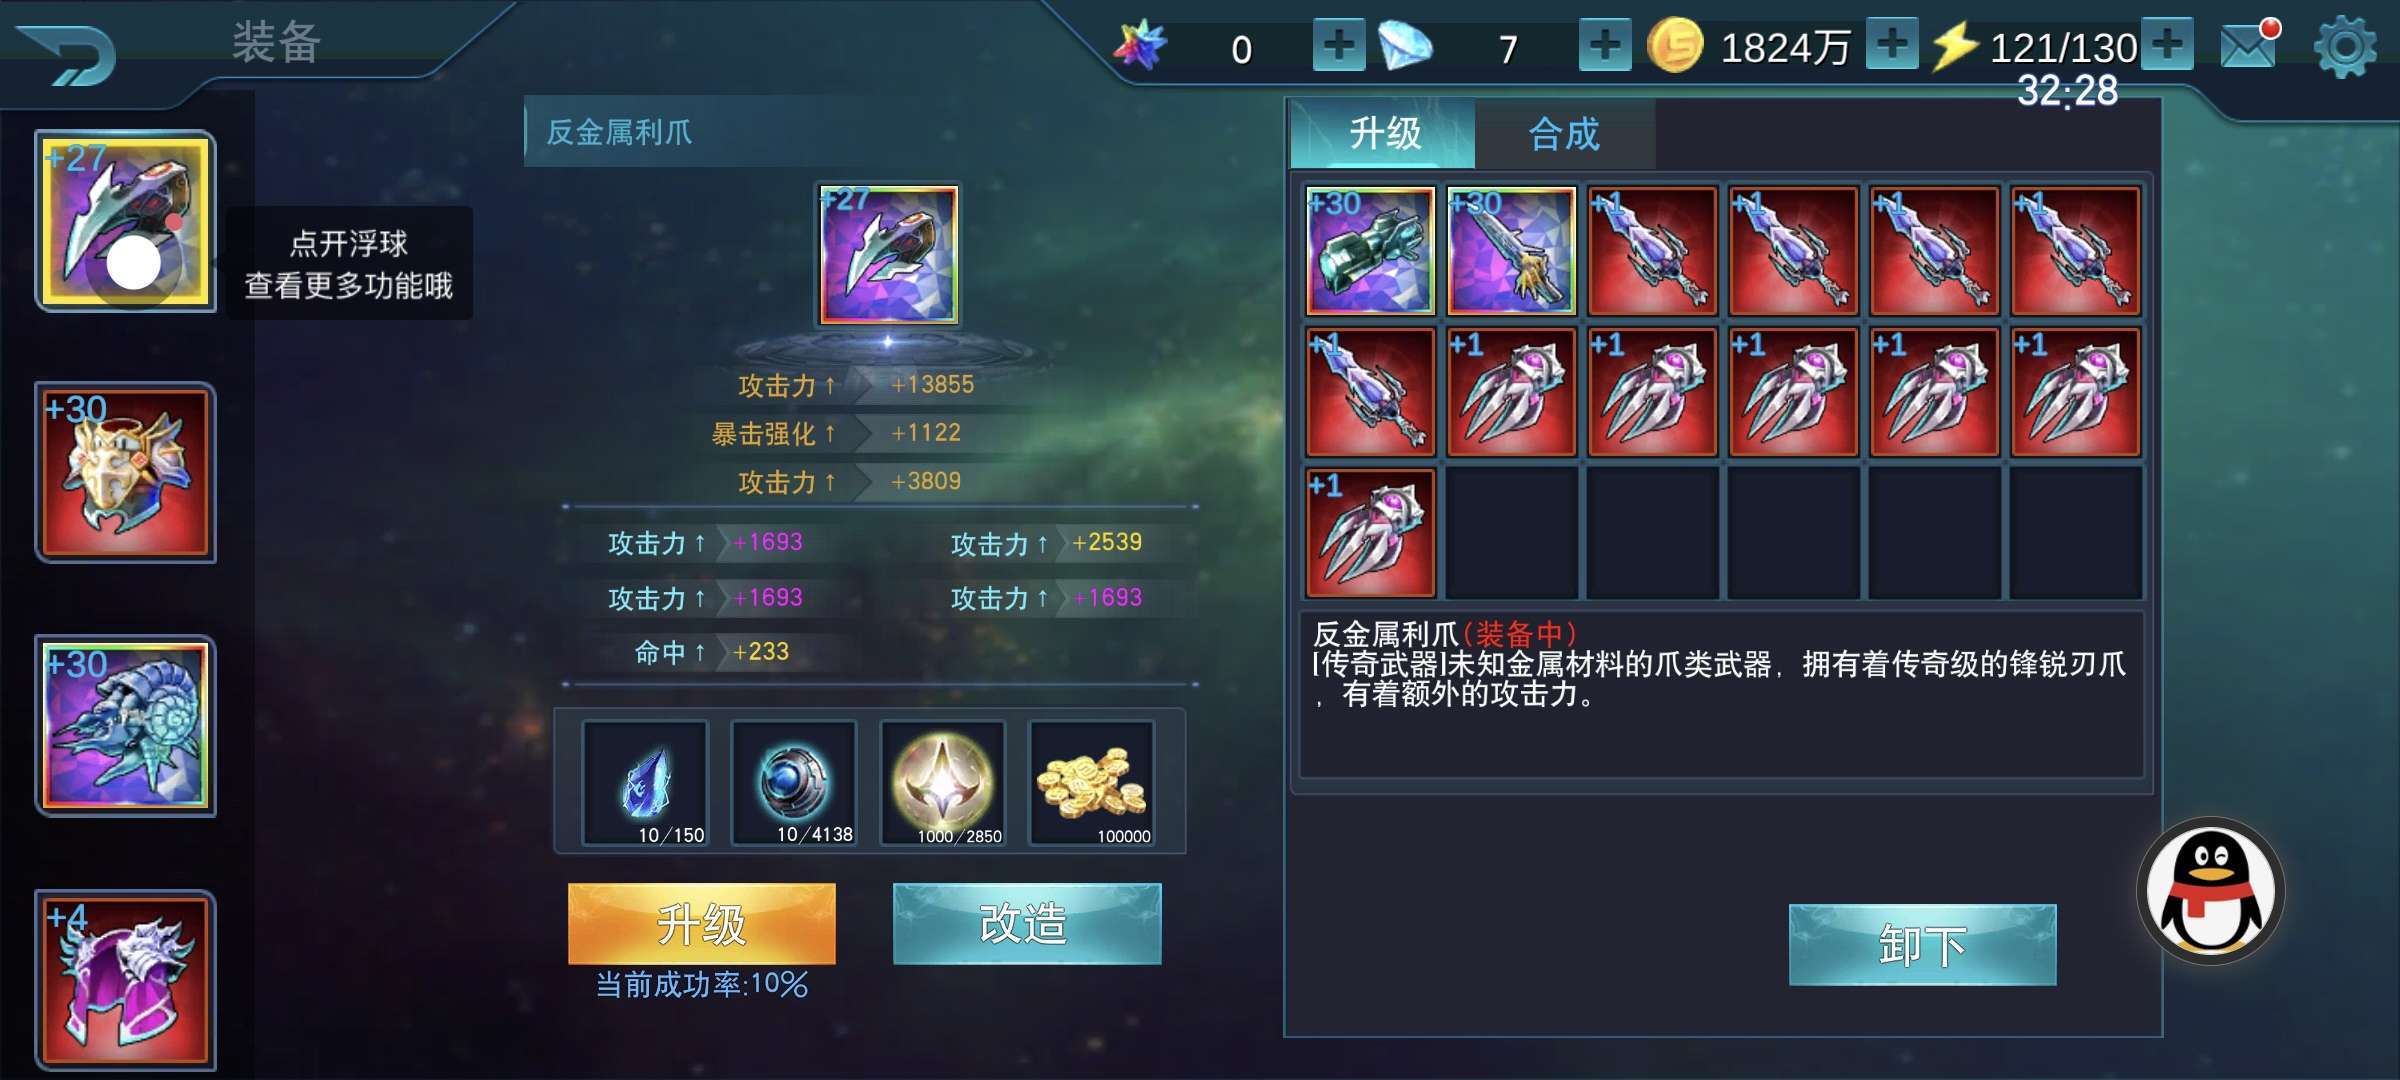Select the +30 golden mask equipment slot
The image size is (2400, 1080).
pyautogui.click(x=126, y=472)
